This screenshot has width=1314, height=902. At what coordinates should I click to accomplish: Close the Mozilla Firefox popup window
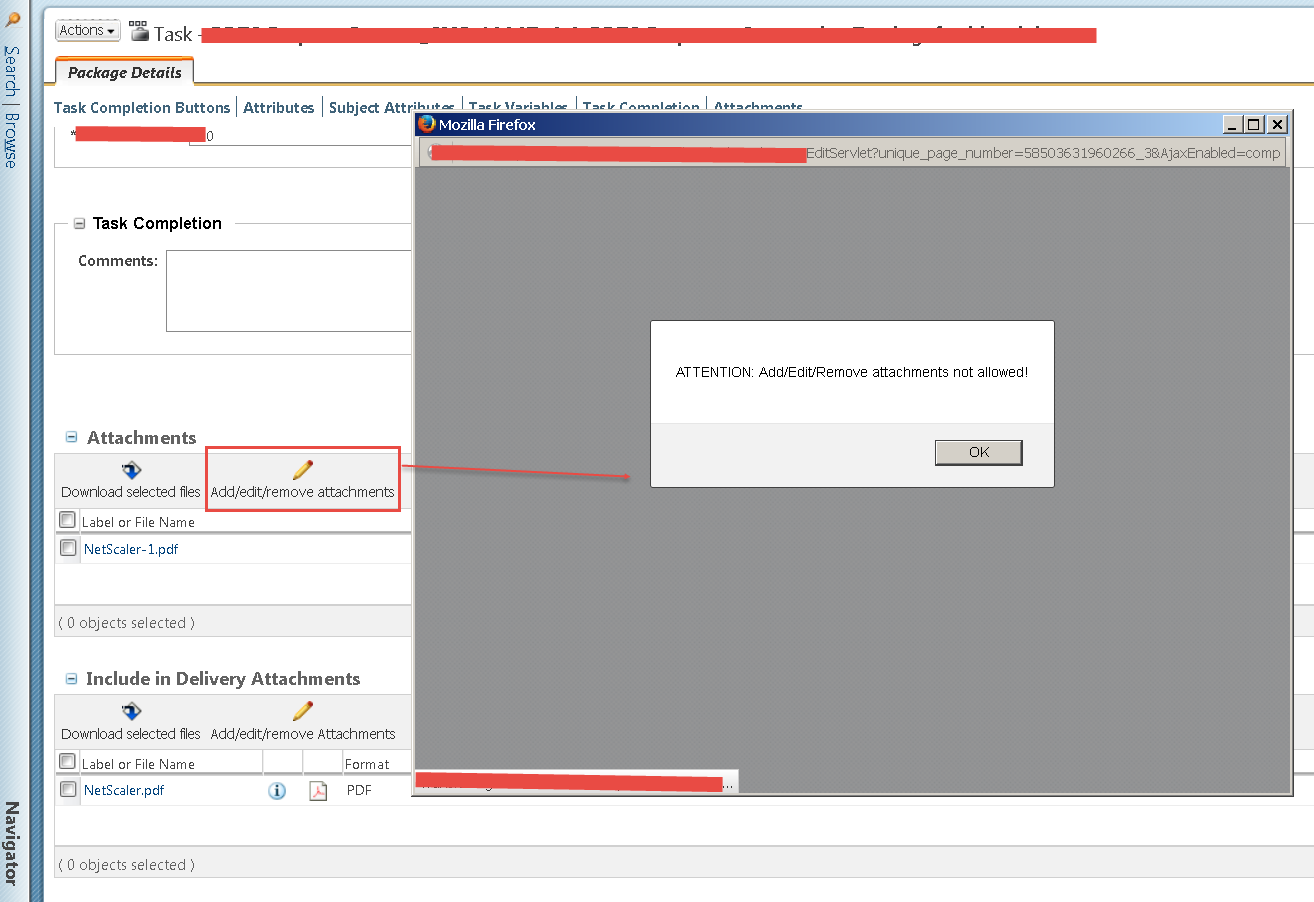[1278, 125]
